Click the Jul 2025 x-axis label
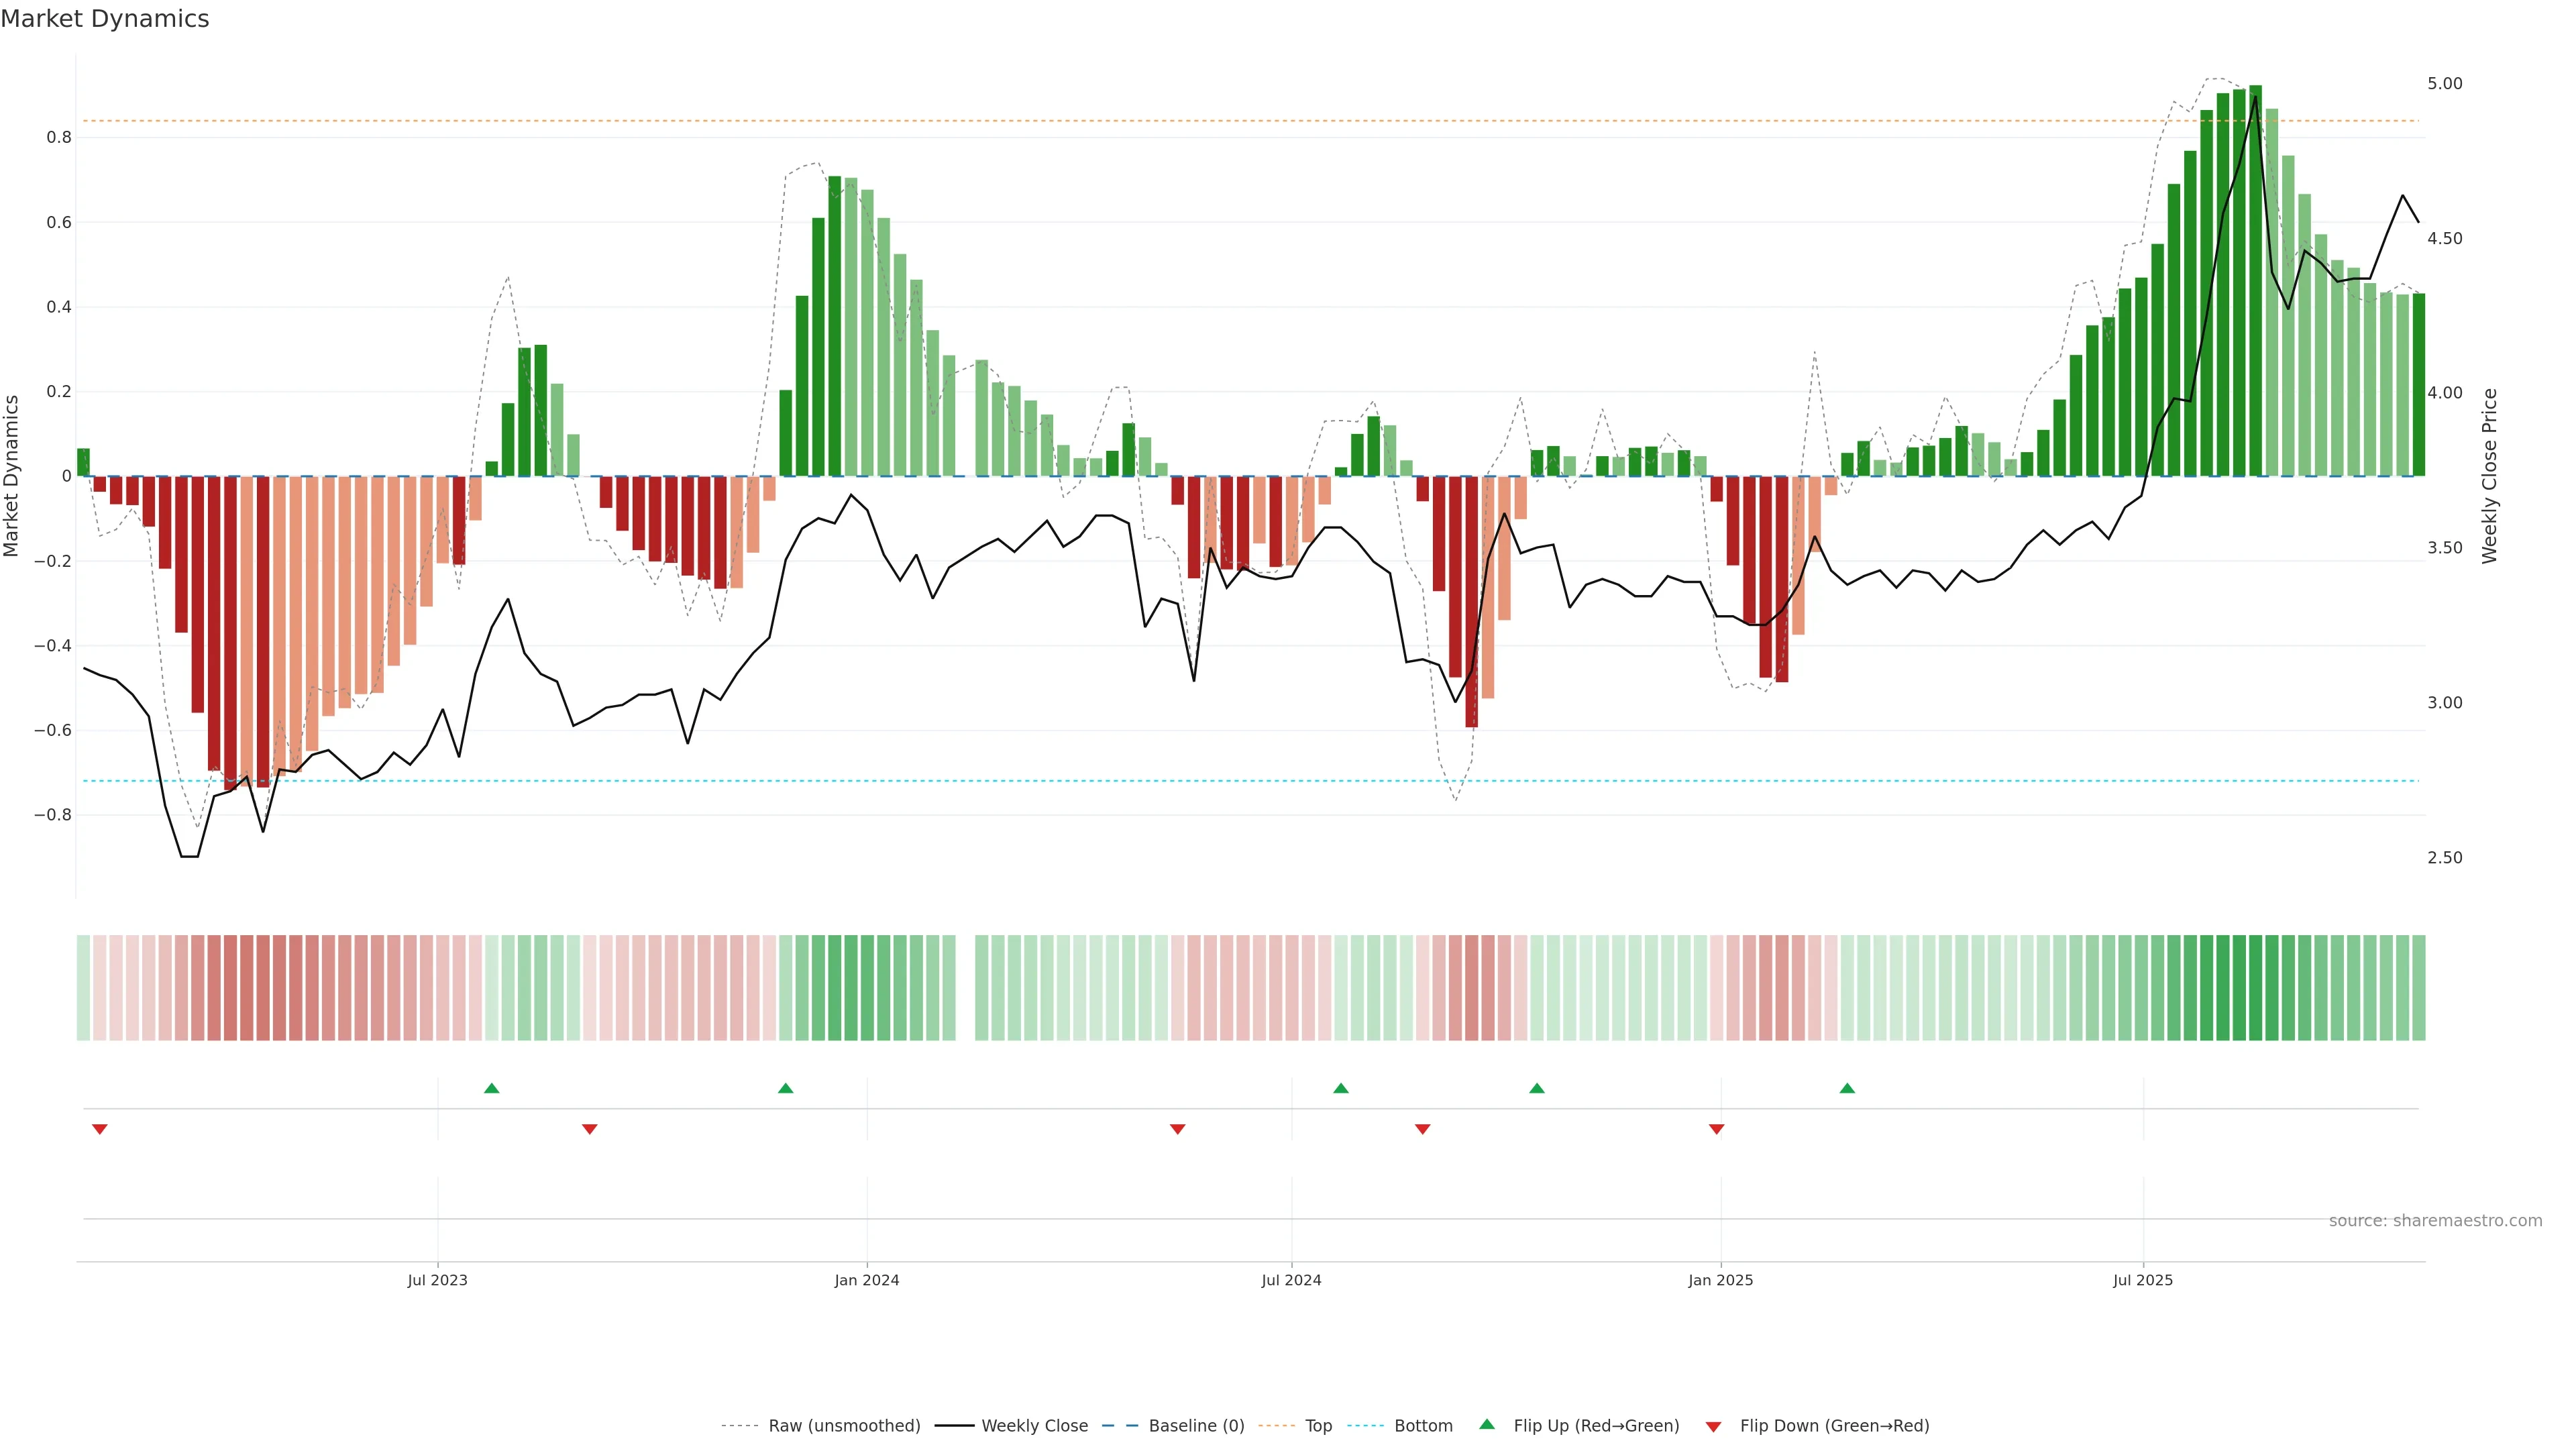 (2142, 1280)
